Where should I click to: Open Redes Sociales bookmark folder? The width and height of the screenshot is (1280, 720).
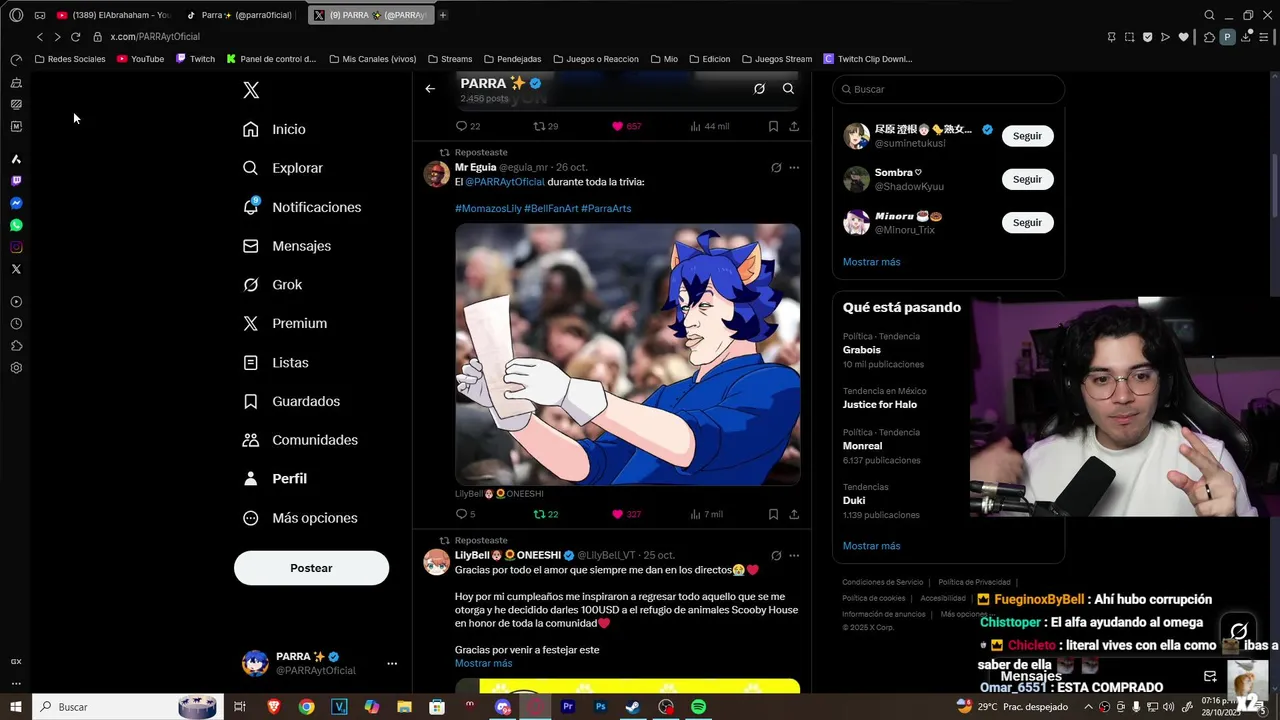(70, 59)
